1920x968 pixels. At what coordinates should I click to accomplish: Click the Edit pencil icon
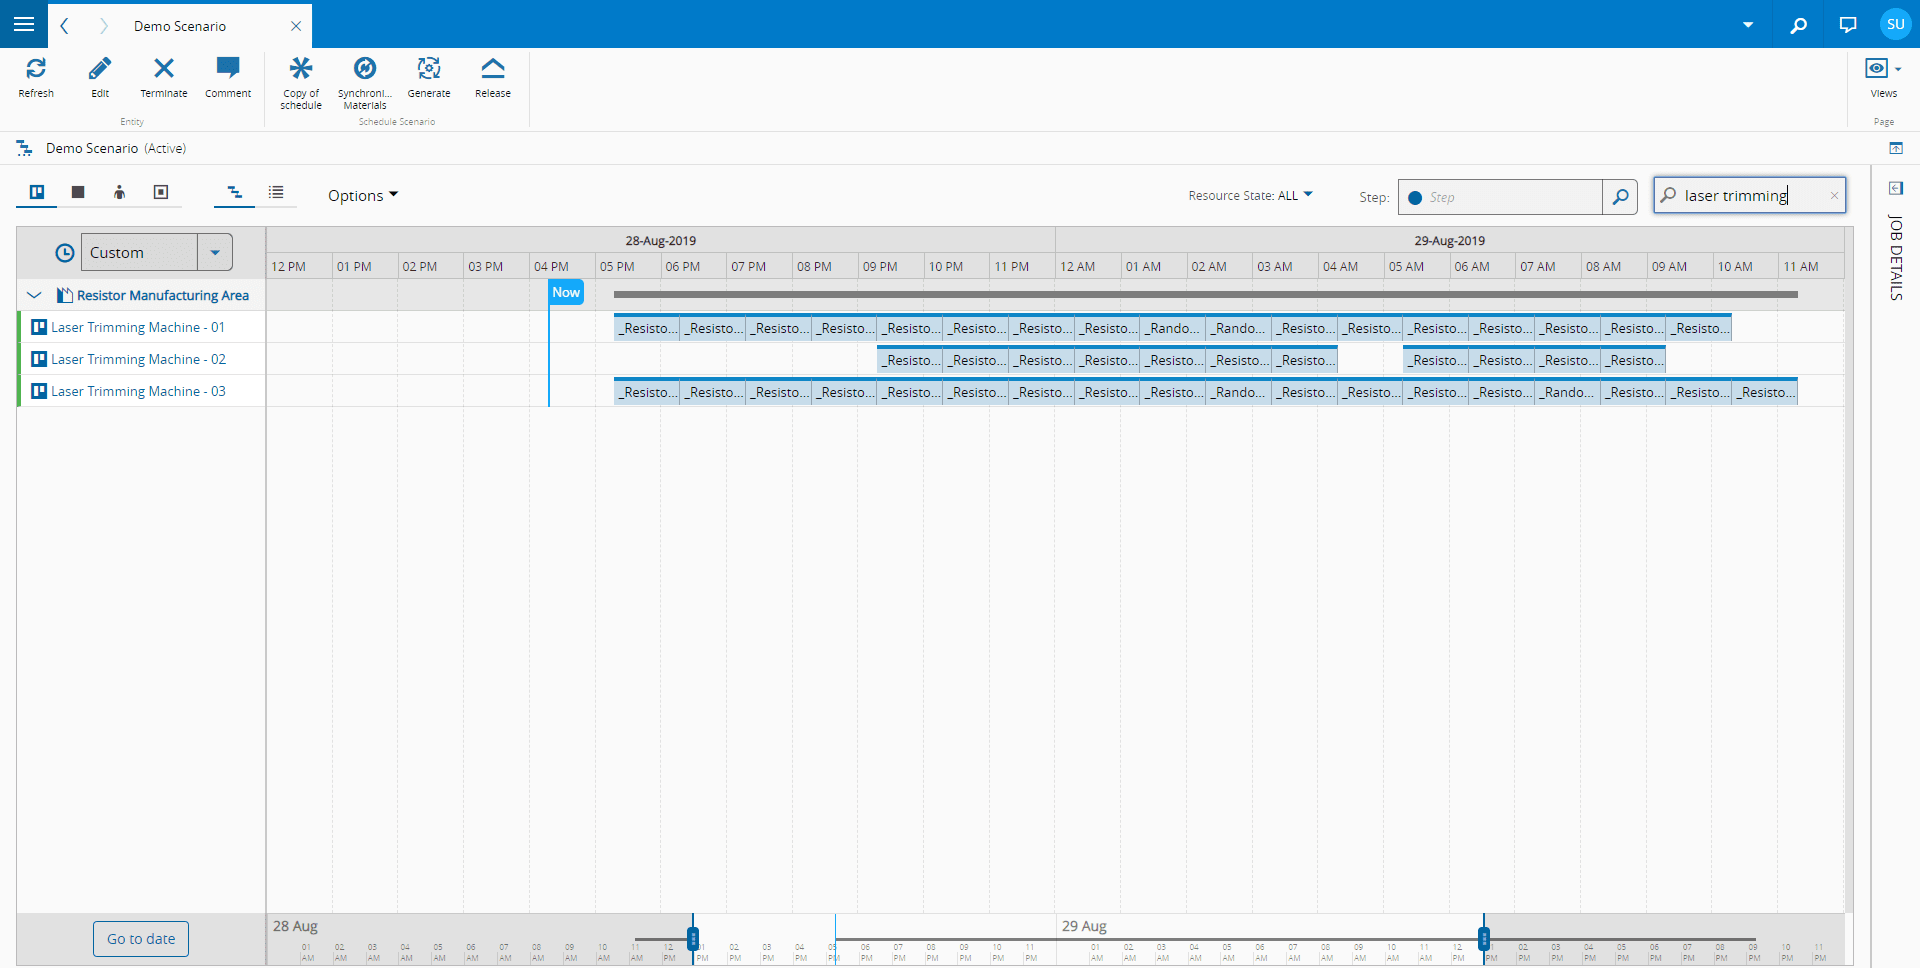click(100, 69)
